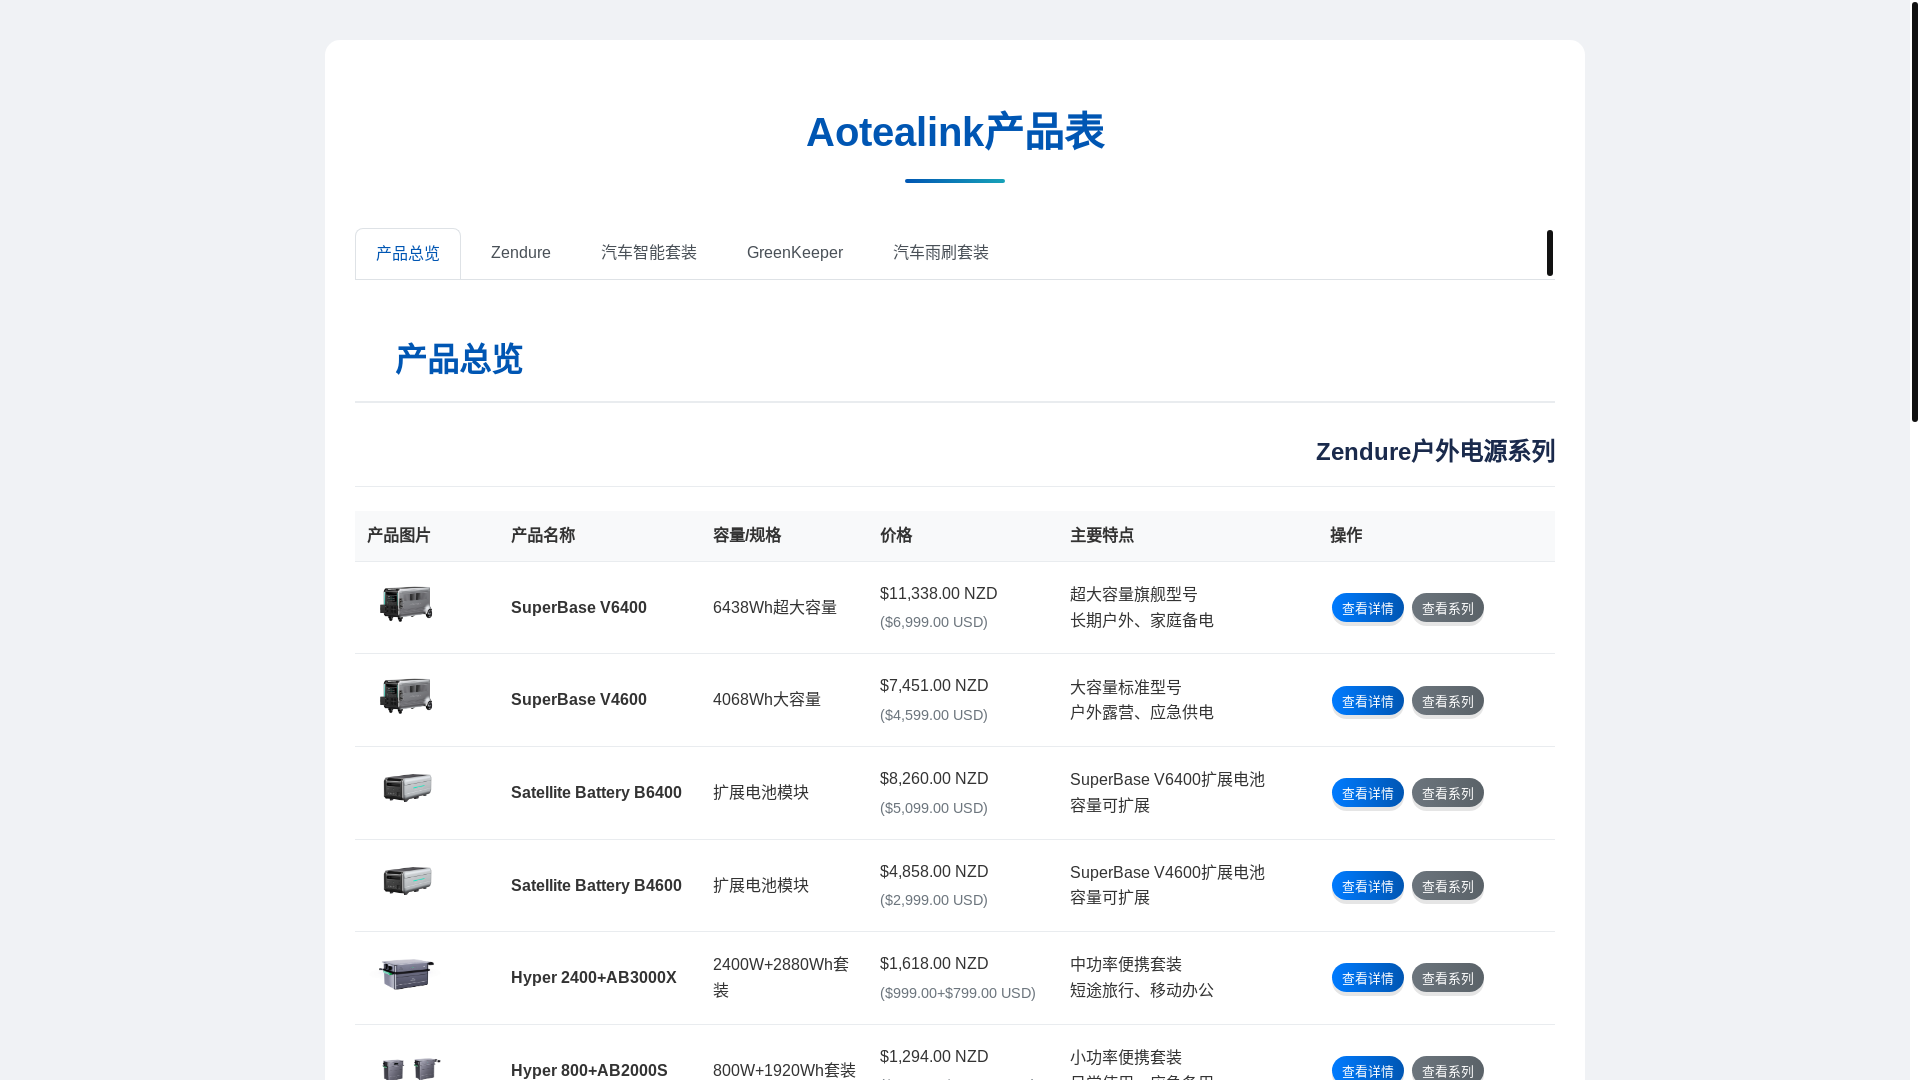The width and height of the screenshot is (1920, 1080).
Task: Click the SuperBase V4600 product name
Action: click(579, 700)
